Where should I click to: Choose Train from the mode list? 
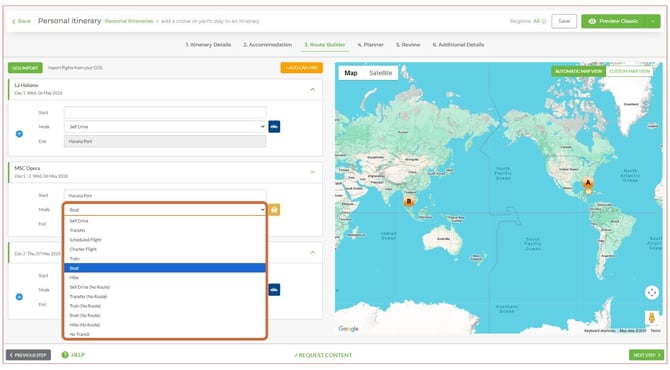[165, 258]
